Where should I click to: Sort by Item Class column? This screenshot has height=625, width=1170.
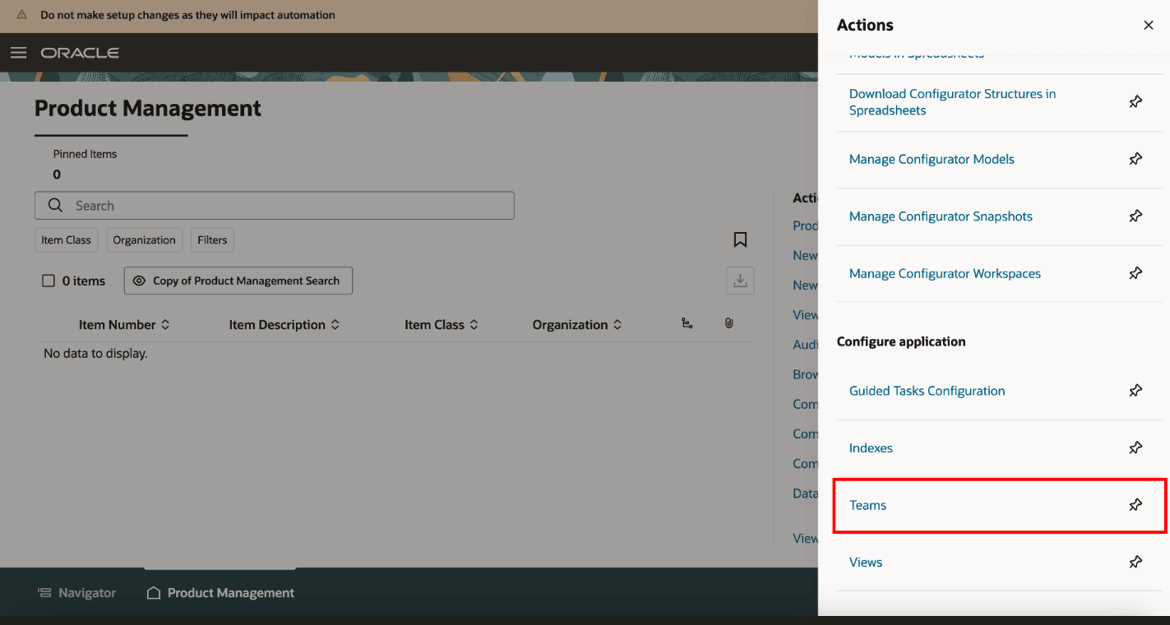coord(441,324)
